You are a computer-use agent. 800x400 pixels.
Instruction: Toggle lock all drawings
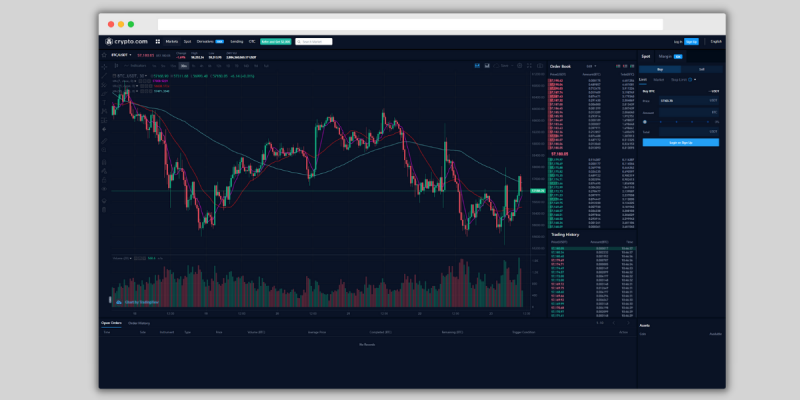click(104, 180)
